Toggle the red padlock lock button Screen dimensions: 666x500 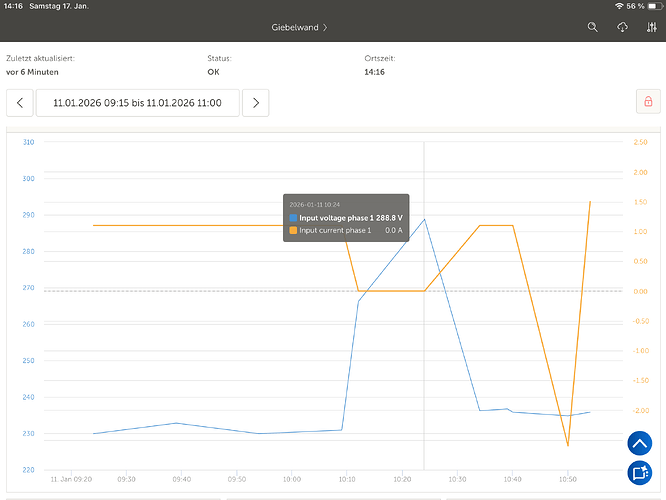(x=648, y=102)
